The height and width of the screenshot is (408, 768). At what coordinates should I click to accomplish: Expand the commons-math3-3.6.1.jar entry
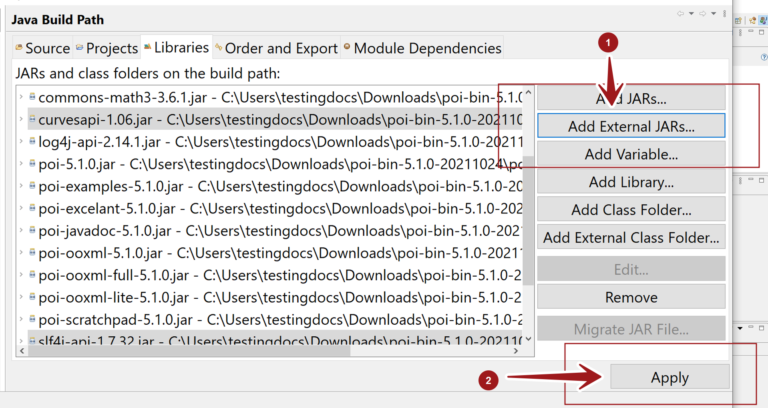point(21,97)
